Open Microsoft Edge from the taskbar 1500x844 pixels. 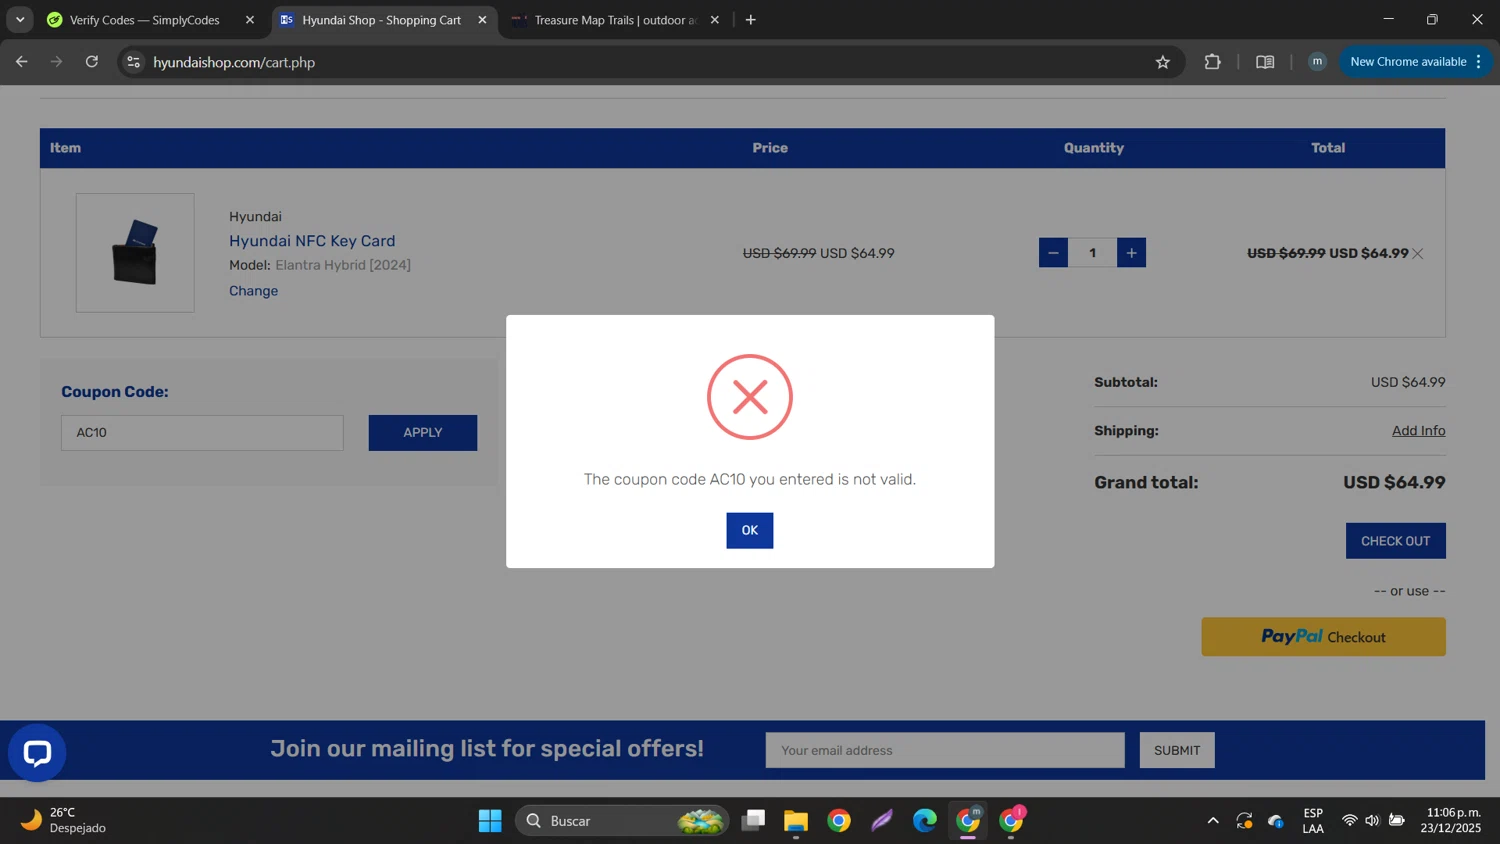point(925,821)
